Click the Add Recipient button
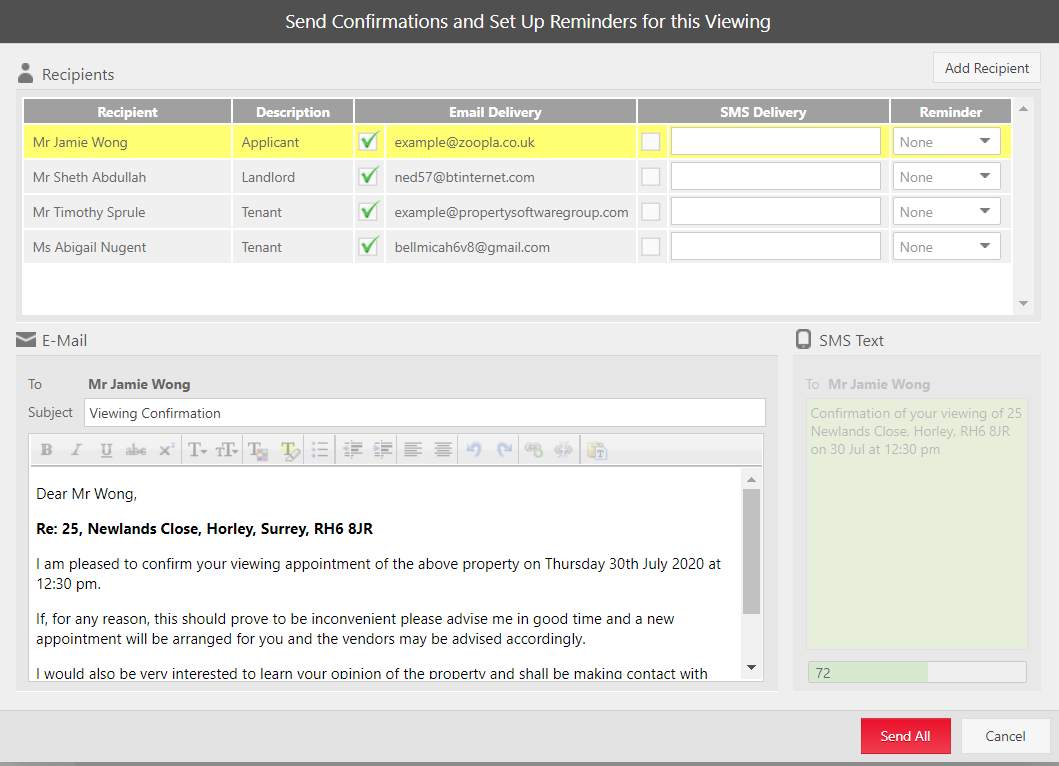 (987, 68)
